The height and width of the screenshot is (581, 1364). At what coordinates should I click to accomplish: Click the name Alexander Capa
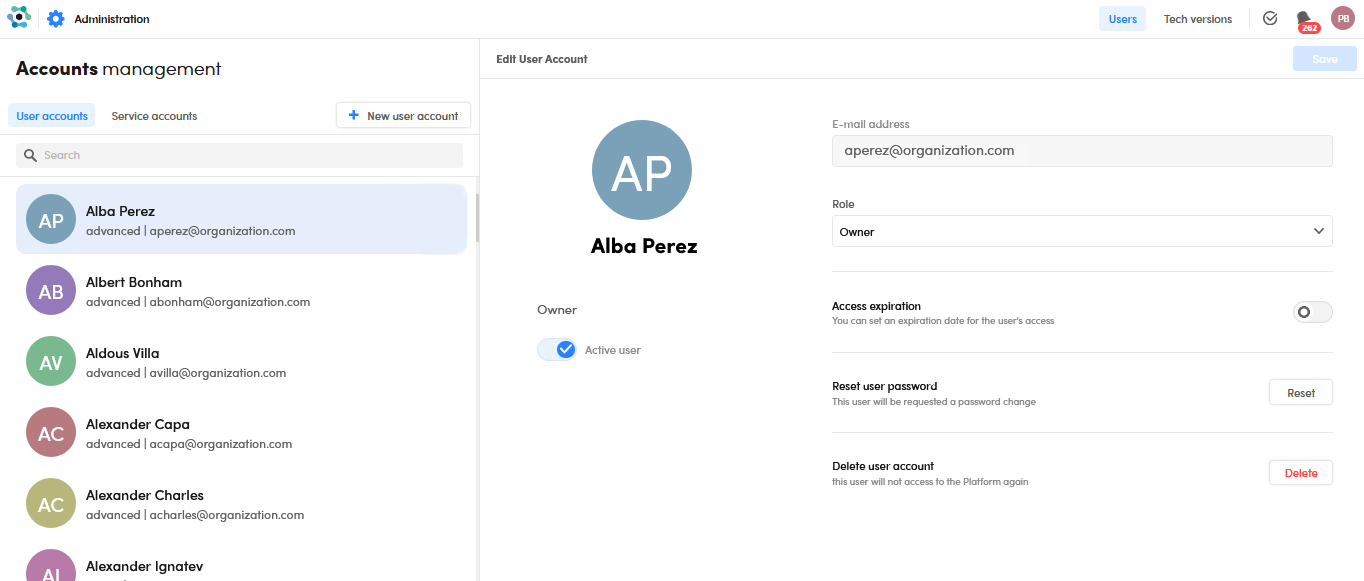[x=138, y=424]
